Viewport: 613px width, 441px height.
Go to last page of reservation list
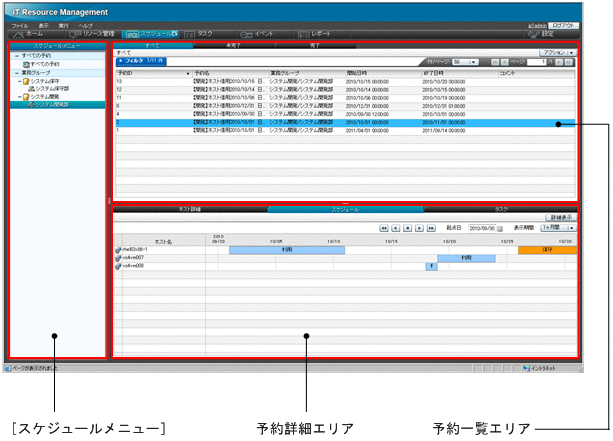pyautogui.click(x=569, y=62)
